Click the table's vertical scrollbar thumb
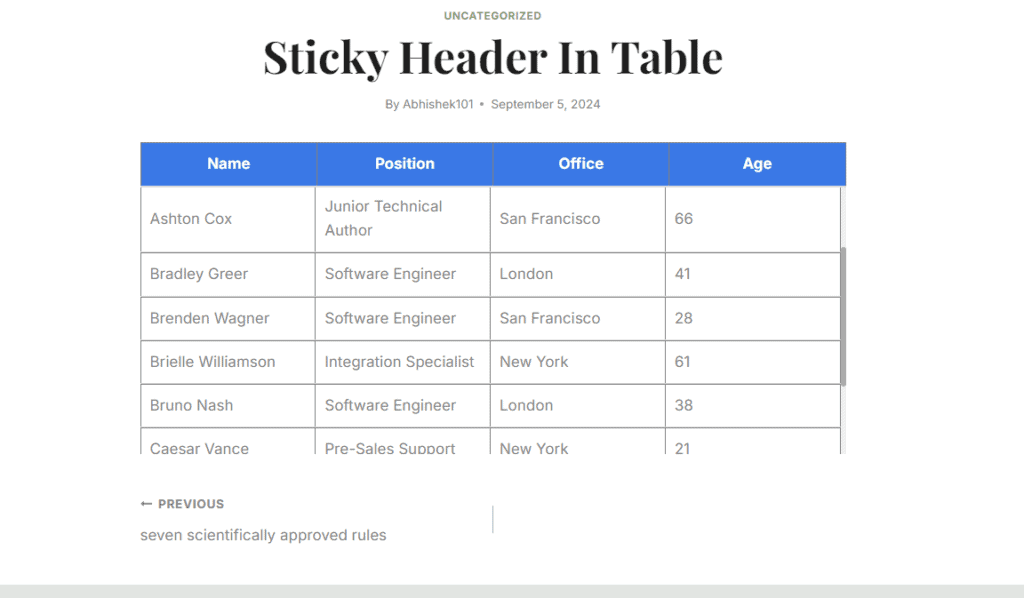This screenshot has height=598, width=1024. pyautogui.click(x=843, y=317)
